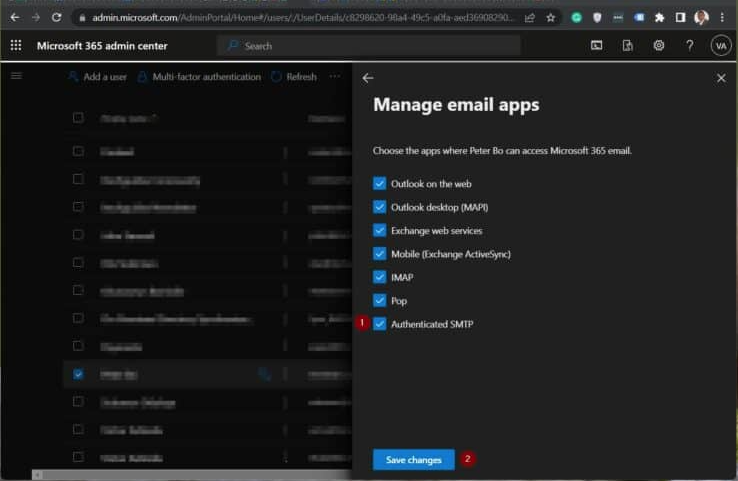Screen dimensions: 738x481
Task: Reload the page with the browser refresh icon
Action: coord(56,17)
